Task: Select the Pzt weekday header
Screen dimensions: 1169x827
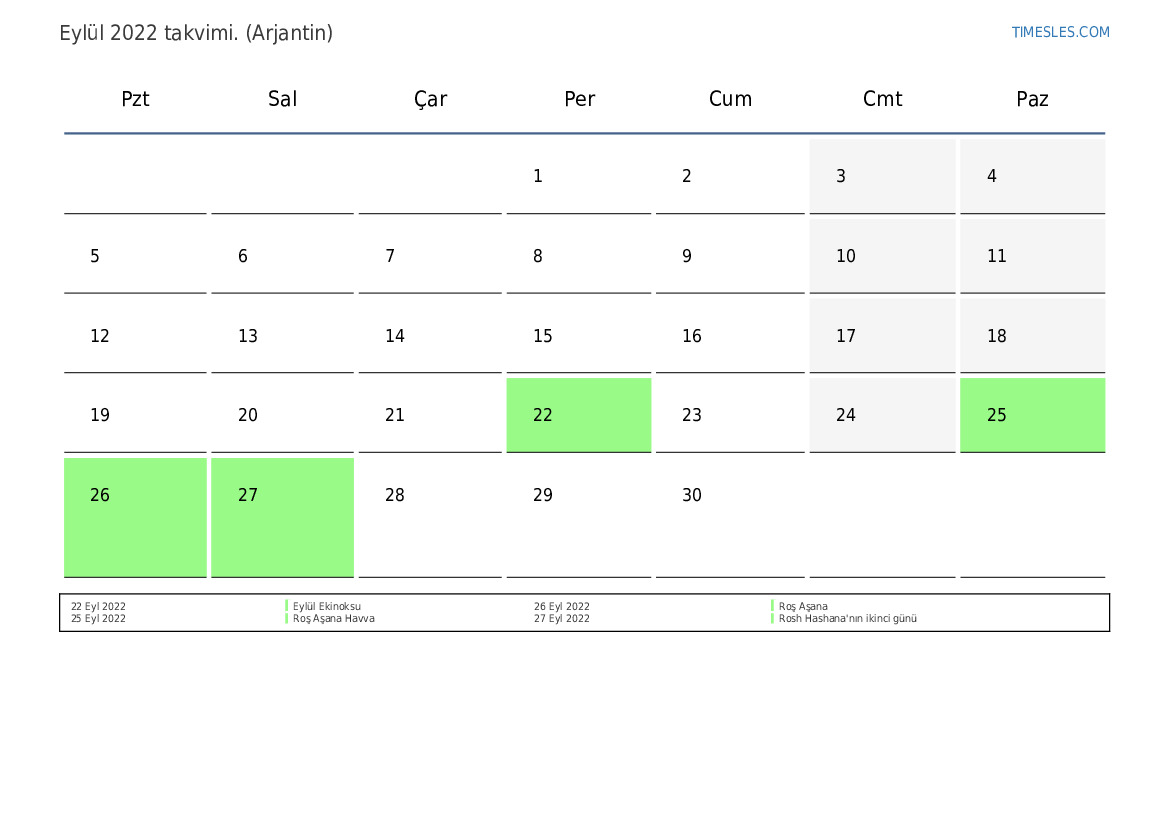Action: click(135, 98)
